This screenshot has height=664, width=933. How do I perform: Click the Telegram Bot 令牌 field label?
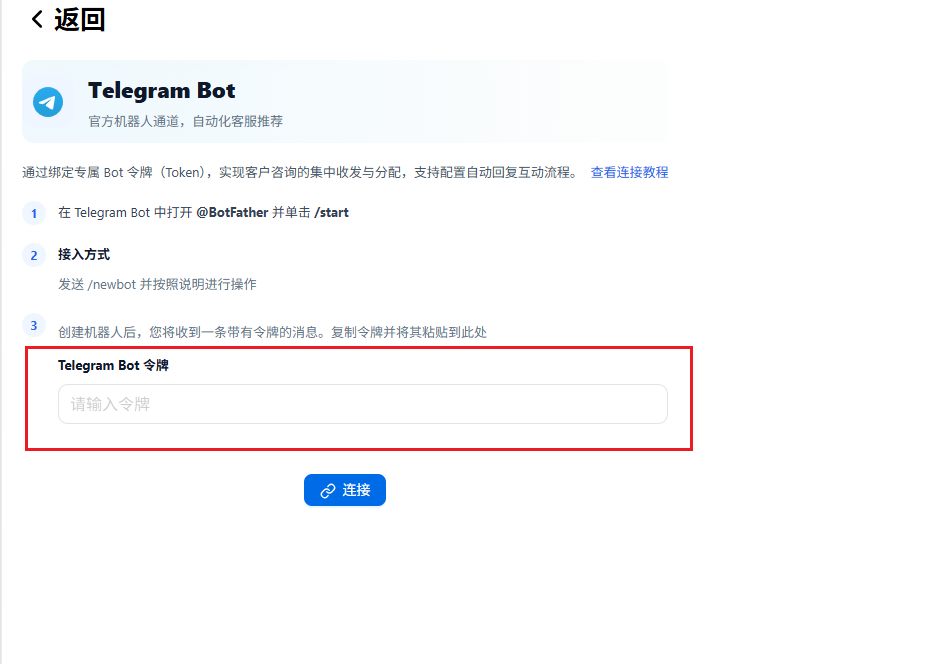tap(113, 365)
